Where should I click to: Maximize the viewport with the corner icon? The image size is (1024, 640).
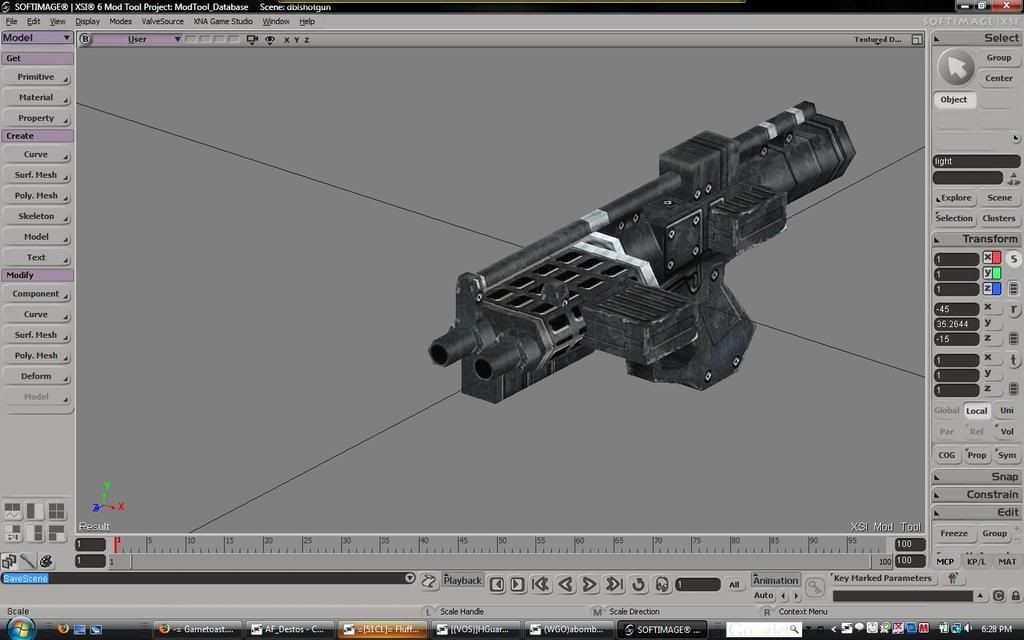coord(917,39)
